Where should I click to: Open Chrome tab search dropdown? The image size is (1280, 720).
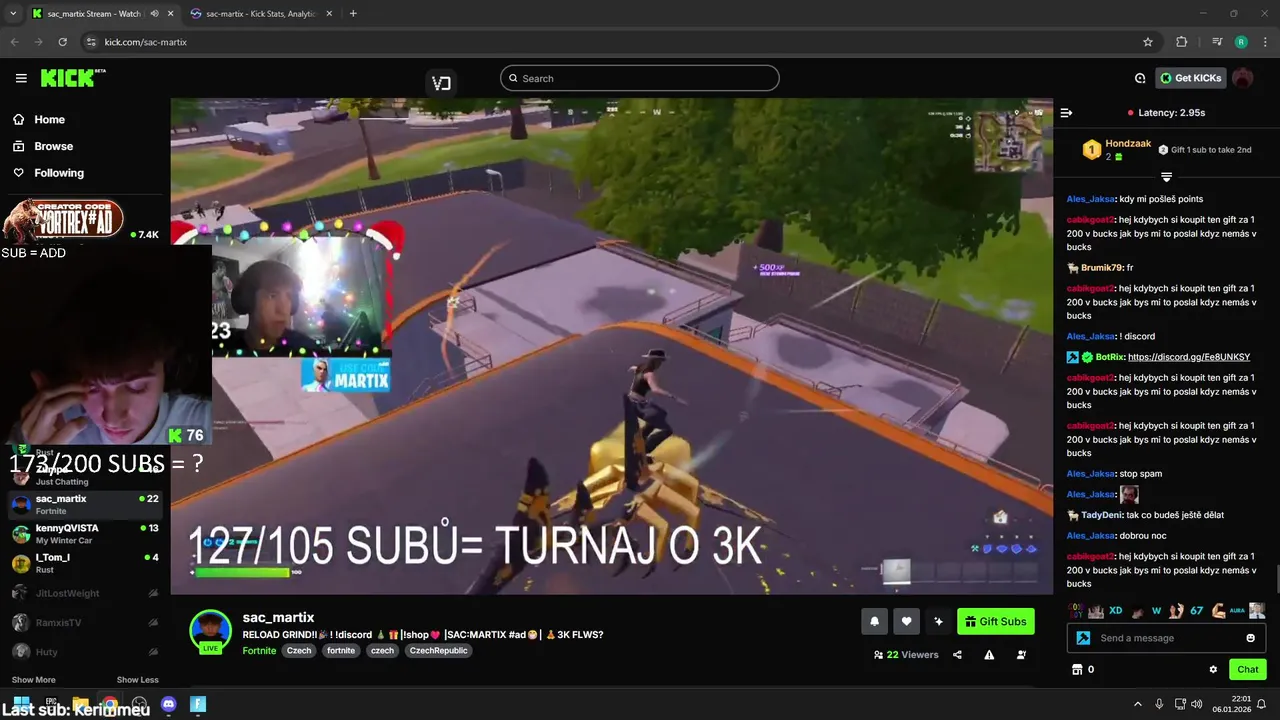[13, 14]
